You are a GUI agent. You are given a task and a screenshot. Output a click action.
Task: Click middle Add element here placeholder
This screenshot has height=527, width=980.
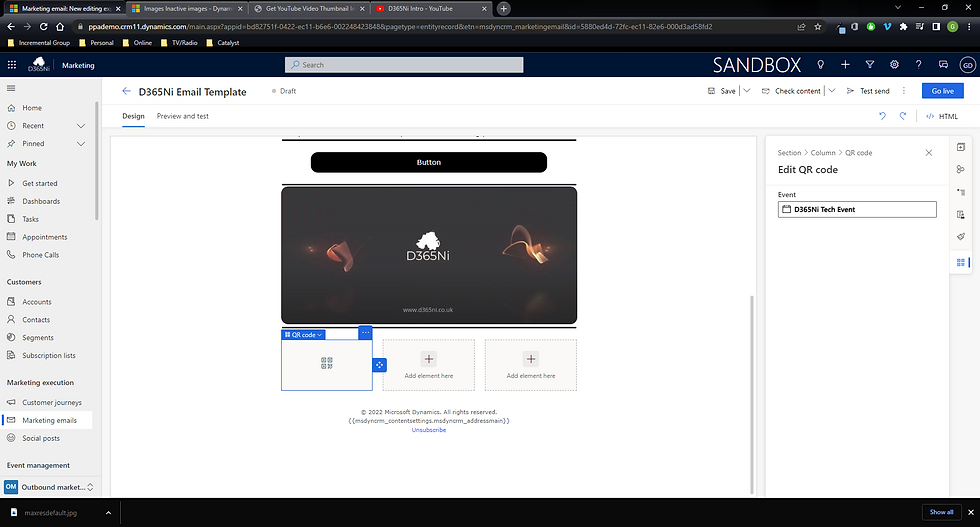pos(429,365)
